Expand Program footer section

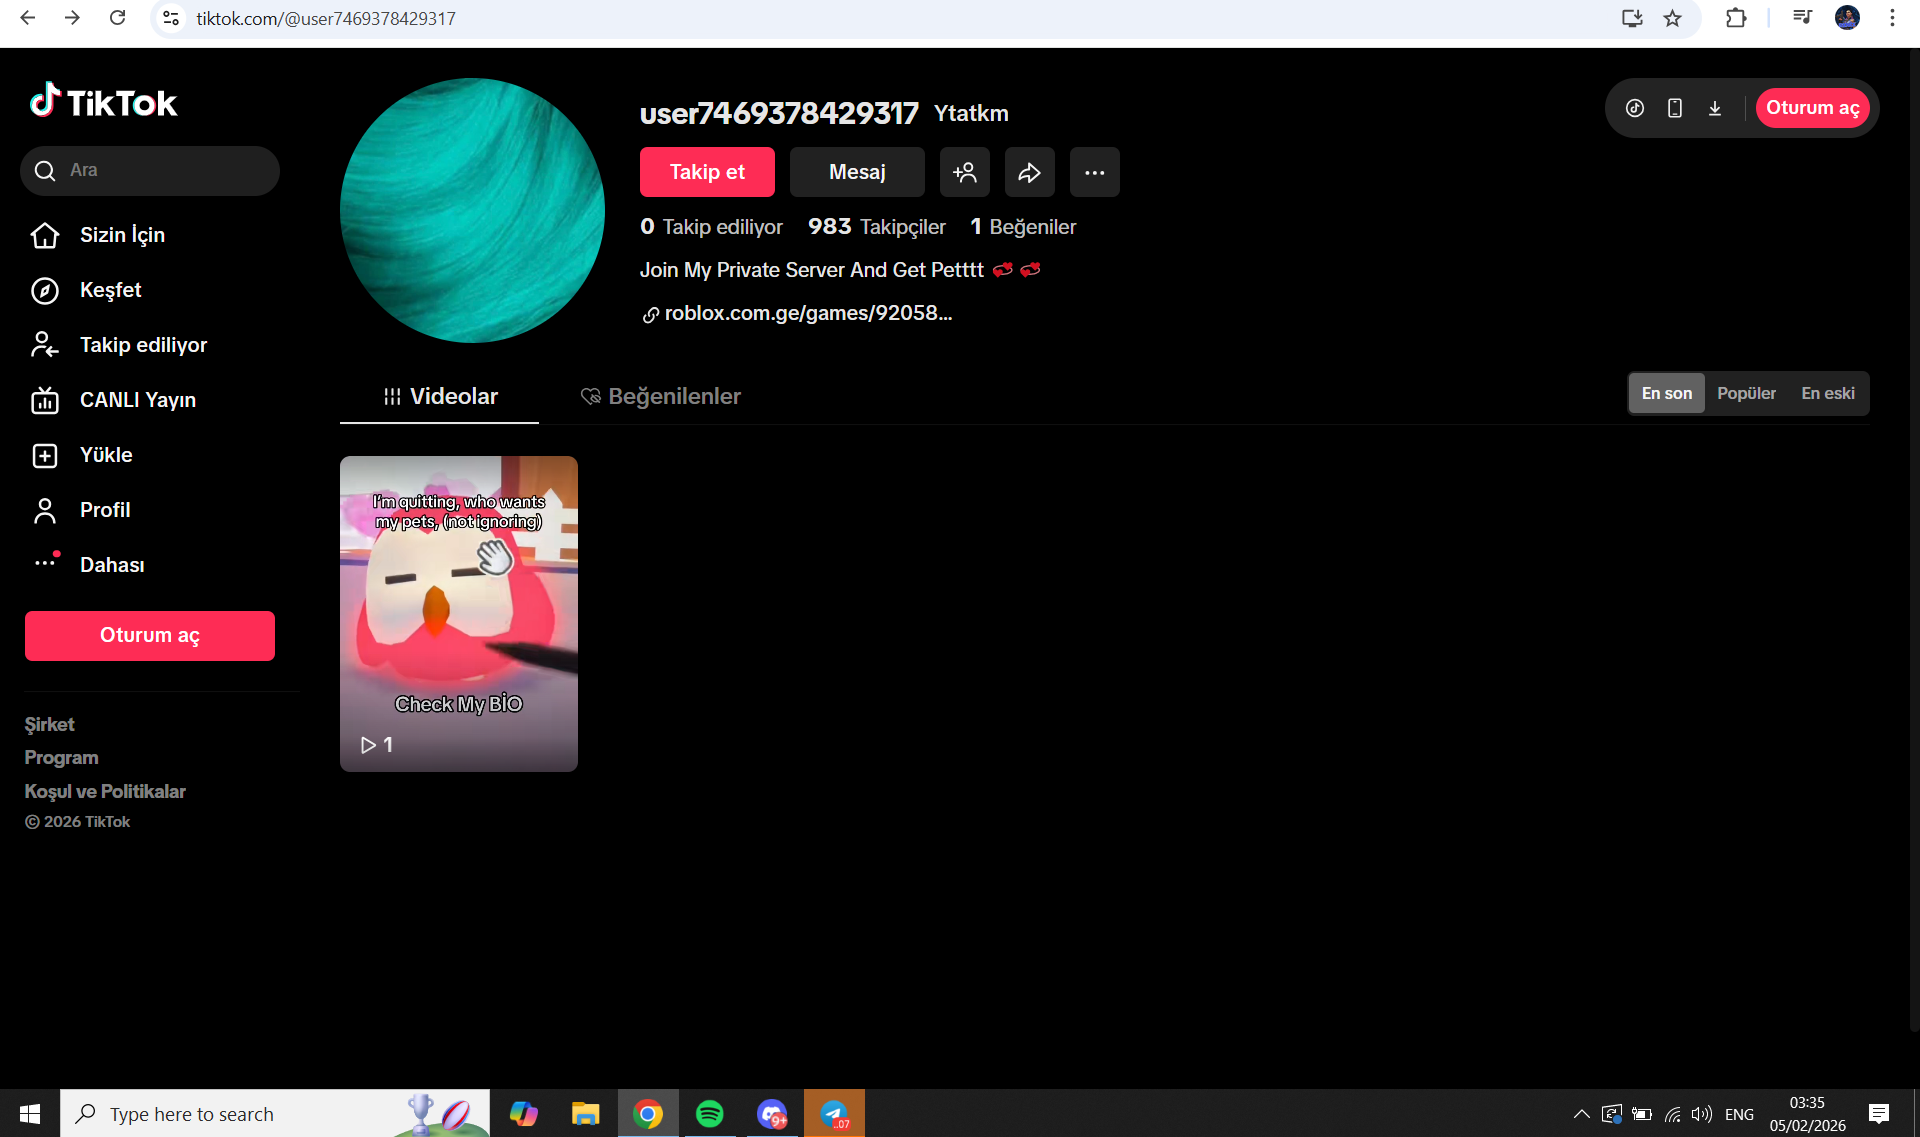[x=62, y=758]
